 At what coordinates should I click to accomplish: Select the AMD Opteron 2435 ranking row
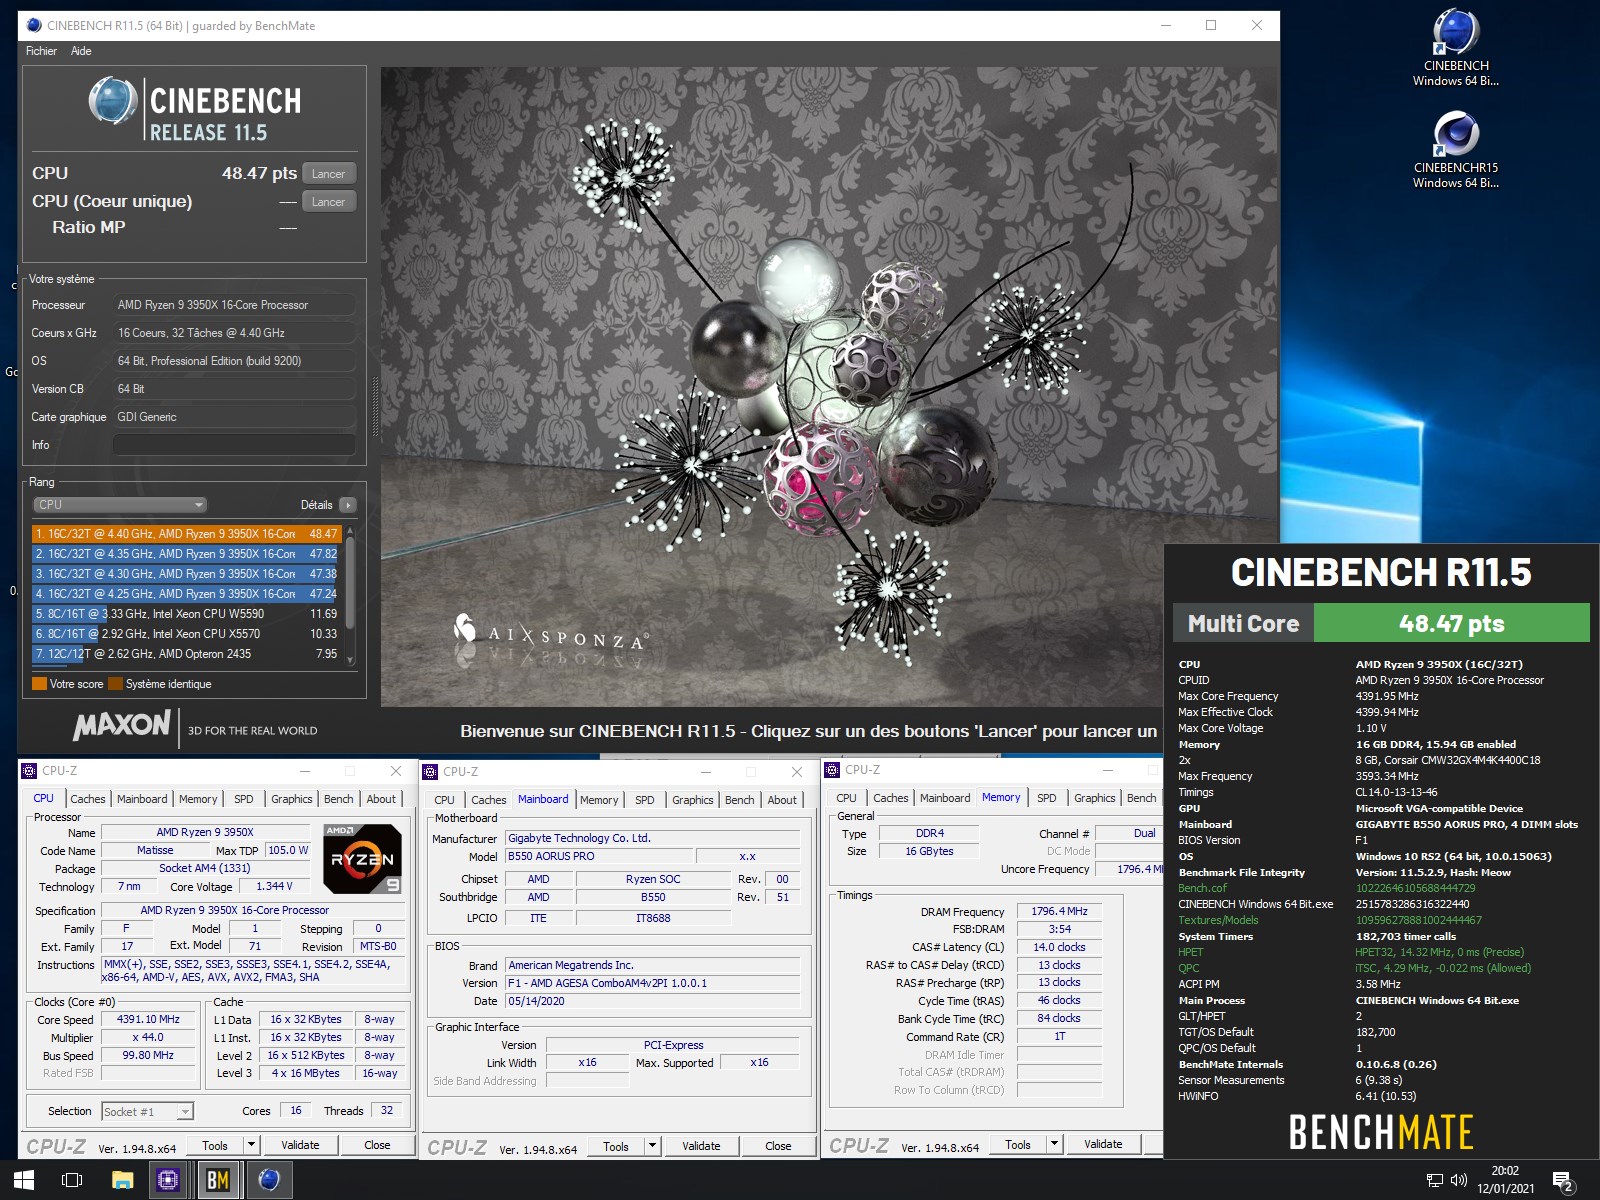(x=186, y=654)
